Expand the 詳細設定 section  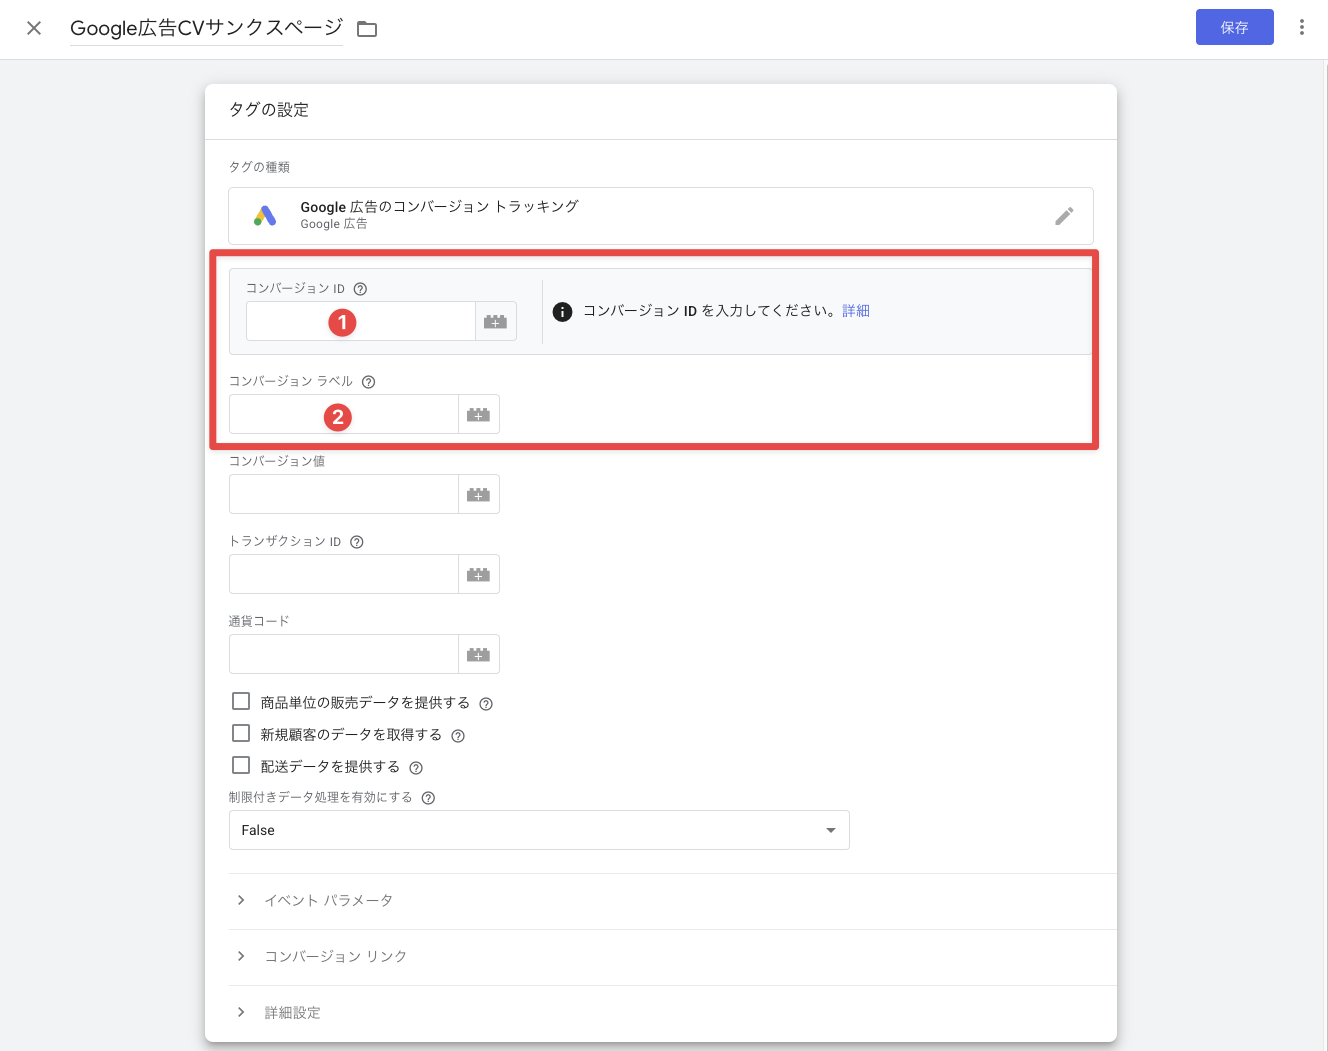click(x=292, y=1013)
